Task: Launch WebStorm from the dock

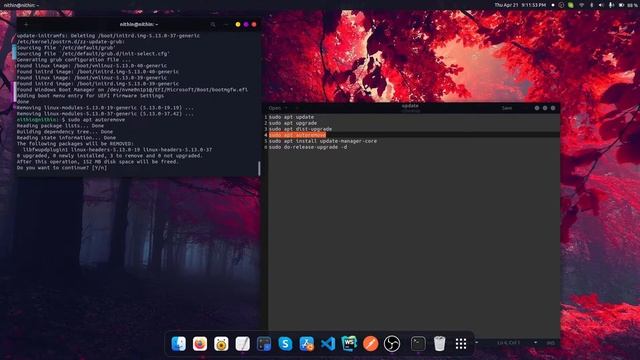Action: (x=349, y=344)
